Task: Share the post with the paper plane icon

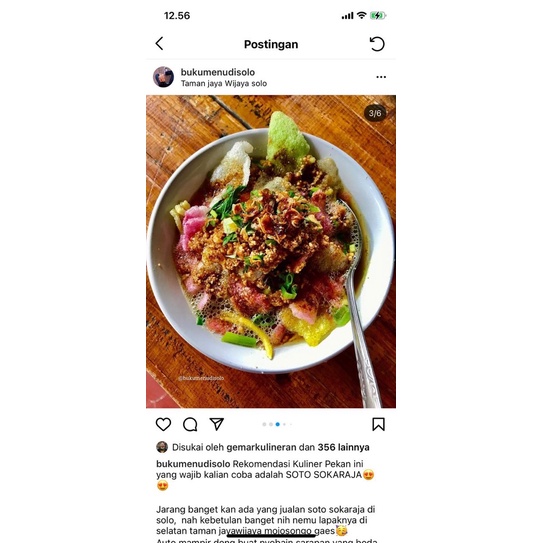Action: (x=217, y=424)
